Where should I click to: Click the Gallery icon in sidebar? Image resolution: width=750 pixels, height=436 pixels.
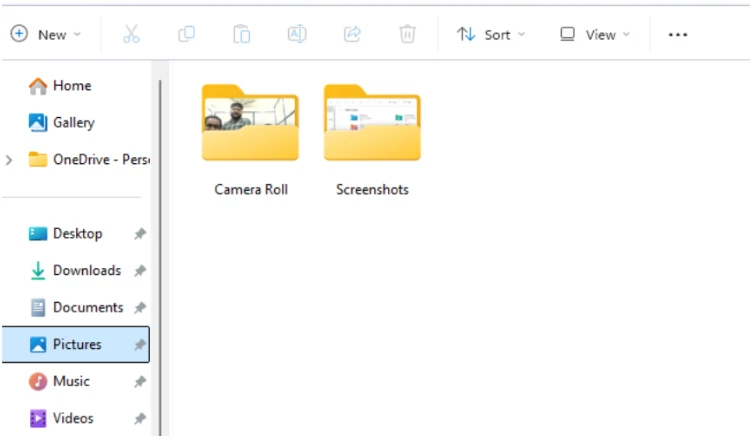(38, 122)
